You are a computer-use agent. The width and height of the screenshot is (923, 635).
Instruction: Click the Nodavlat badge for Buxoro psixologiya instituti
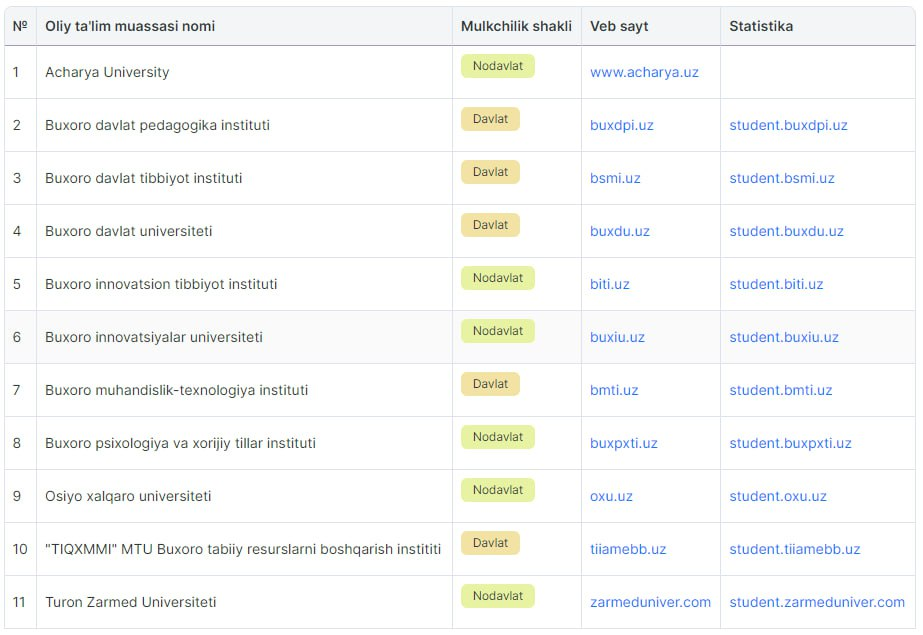coord(498,437)
